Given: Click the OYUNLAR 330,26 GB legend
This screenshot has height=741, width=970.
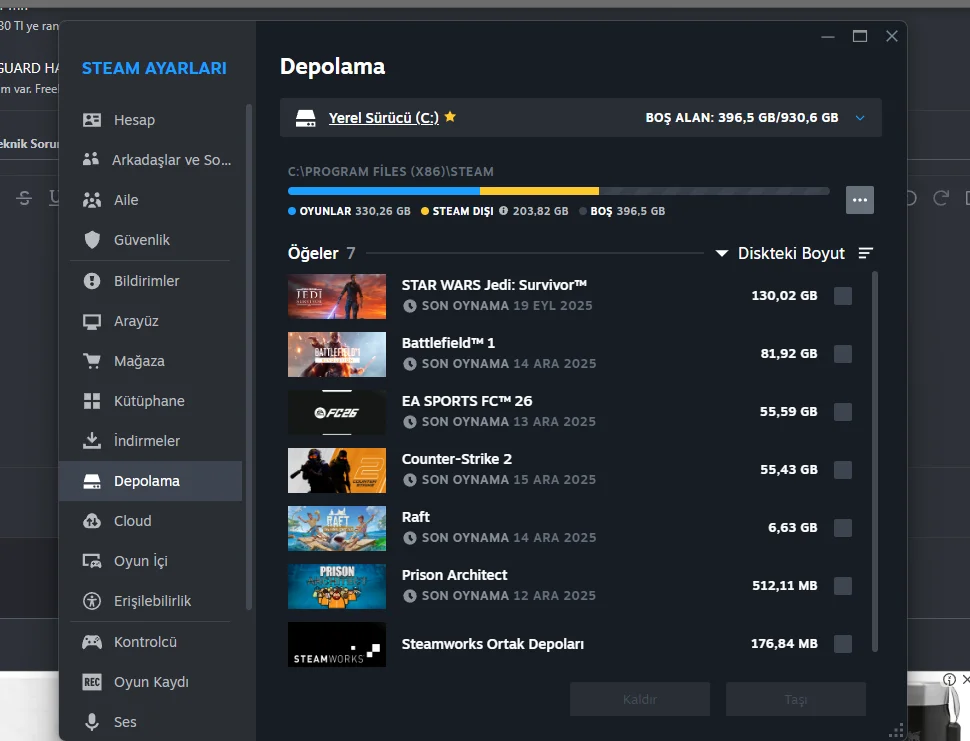Looking at the screenshot, I should click(350, 211).
